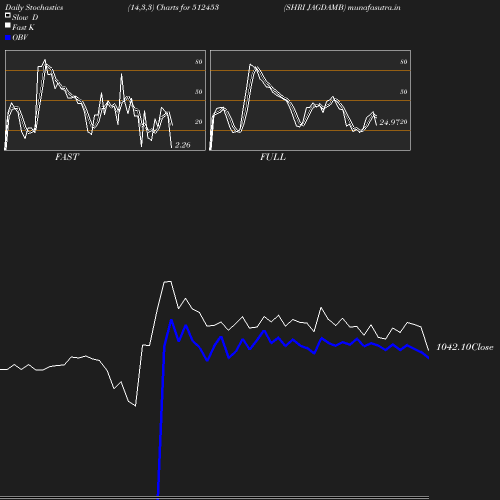This screenshot has height=500, width=500.
Task: Click the highest peak of FAST stochastic line
Action: tap(45, 60)
